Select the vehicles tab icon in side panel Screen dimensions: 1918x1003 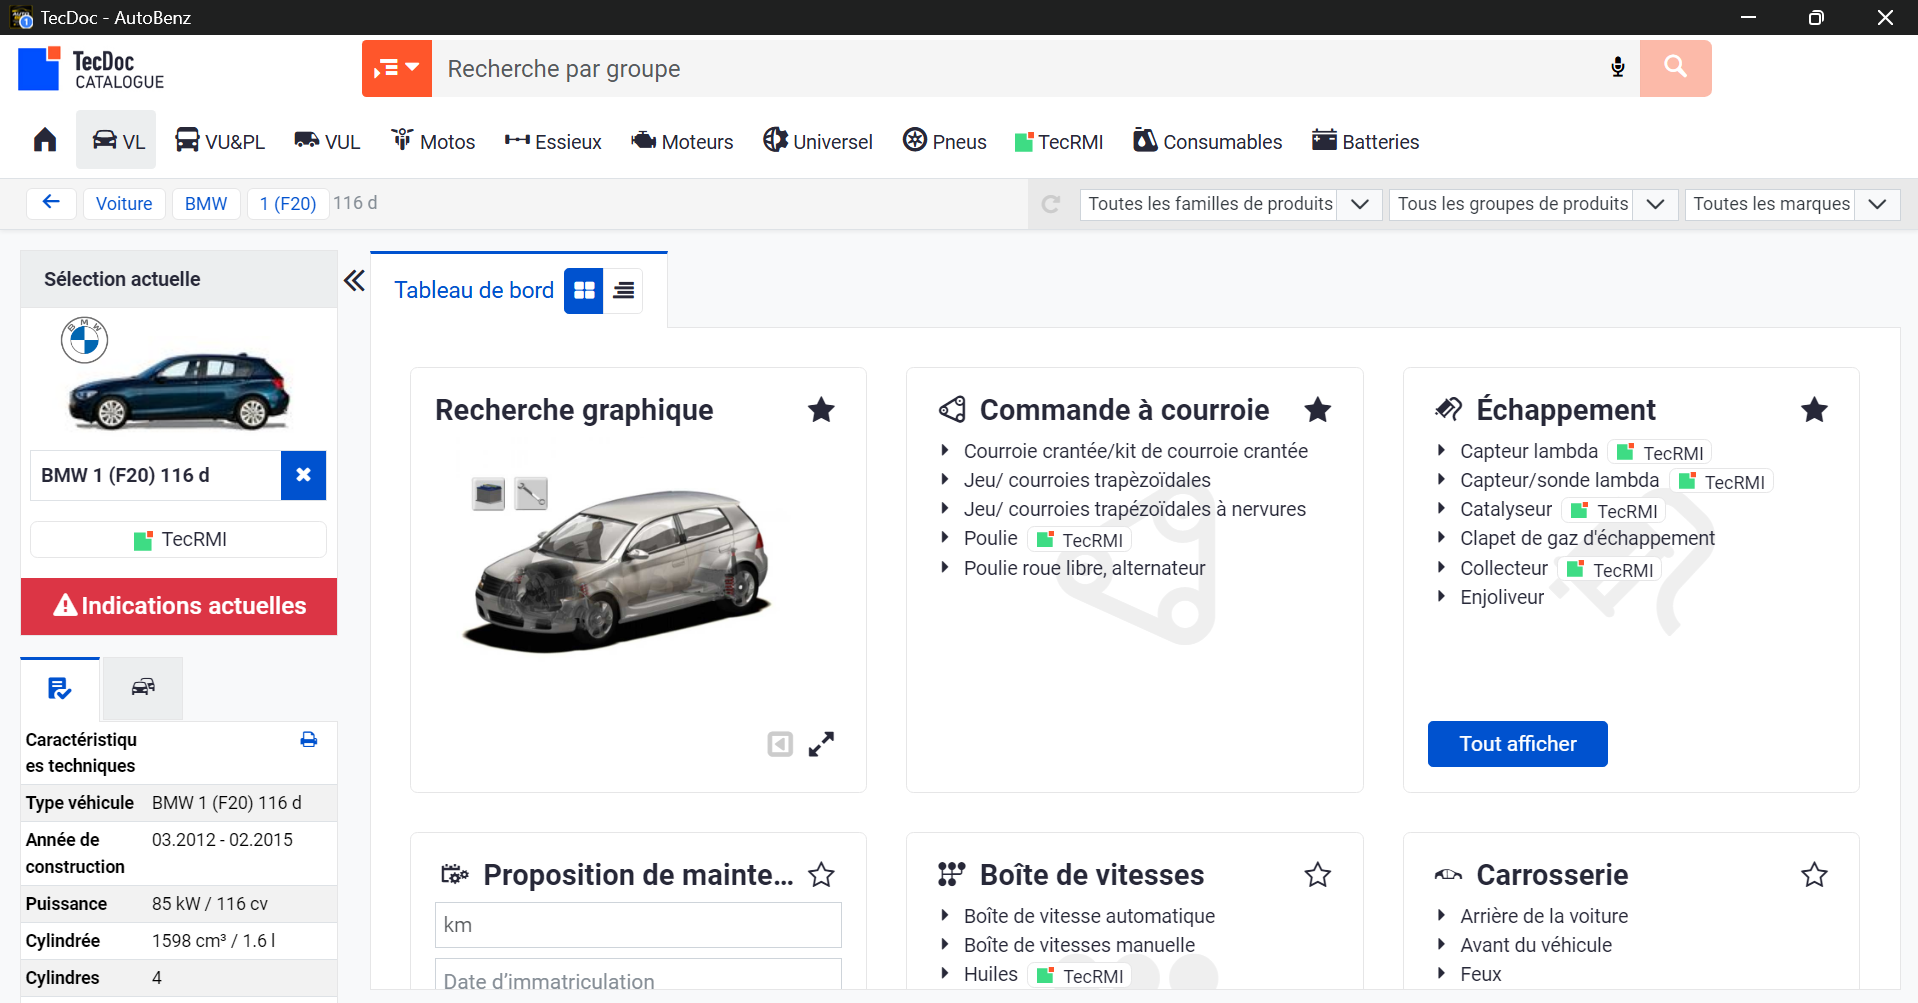click(143, 688)
